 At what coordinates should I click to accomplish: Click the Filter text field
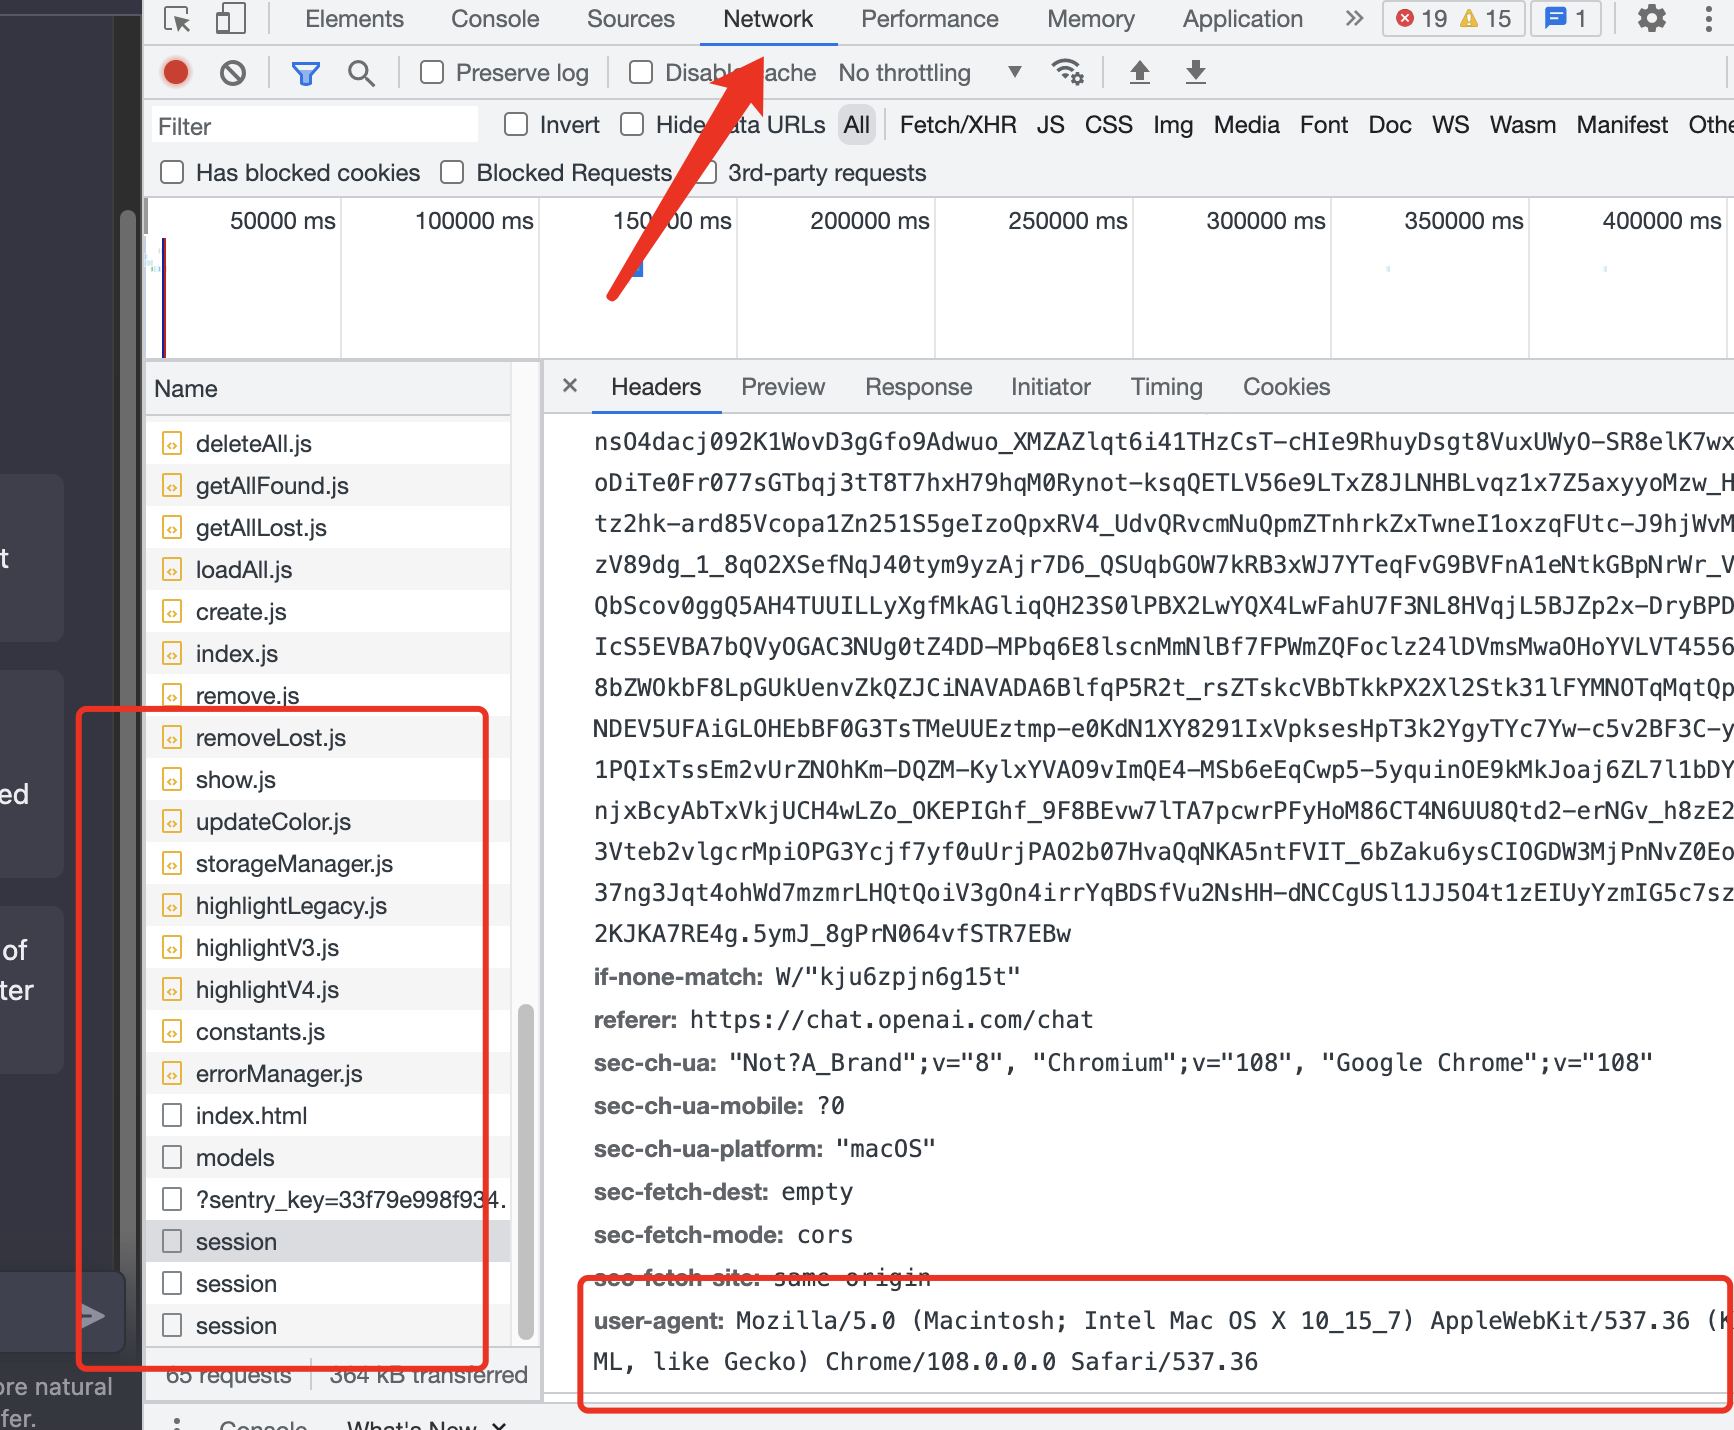(x=315, y=126)
